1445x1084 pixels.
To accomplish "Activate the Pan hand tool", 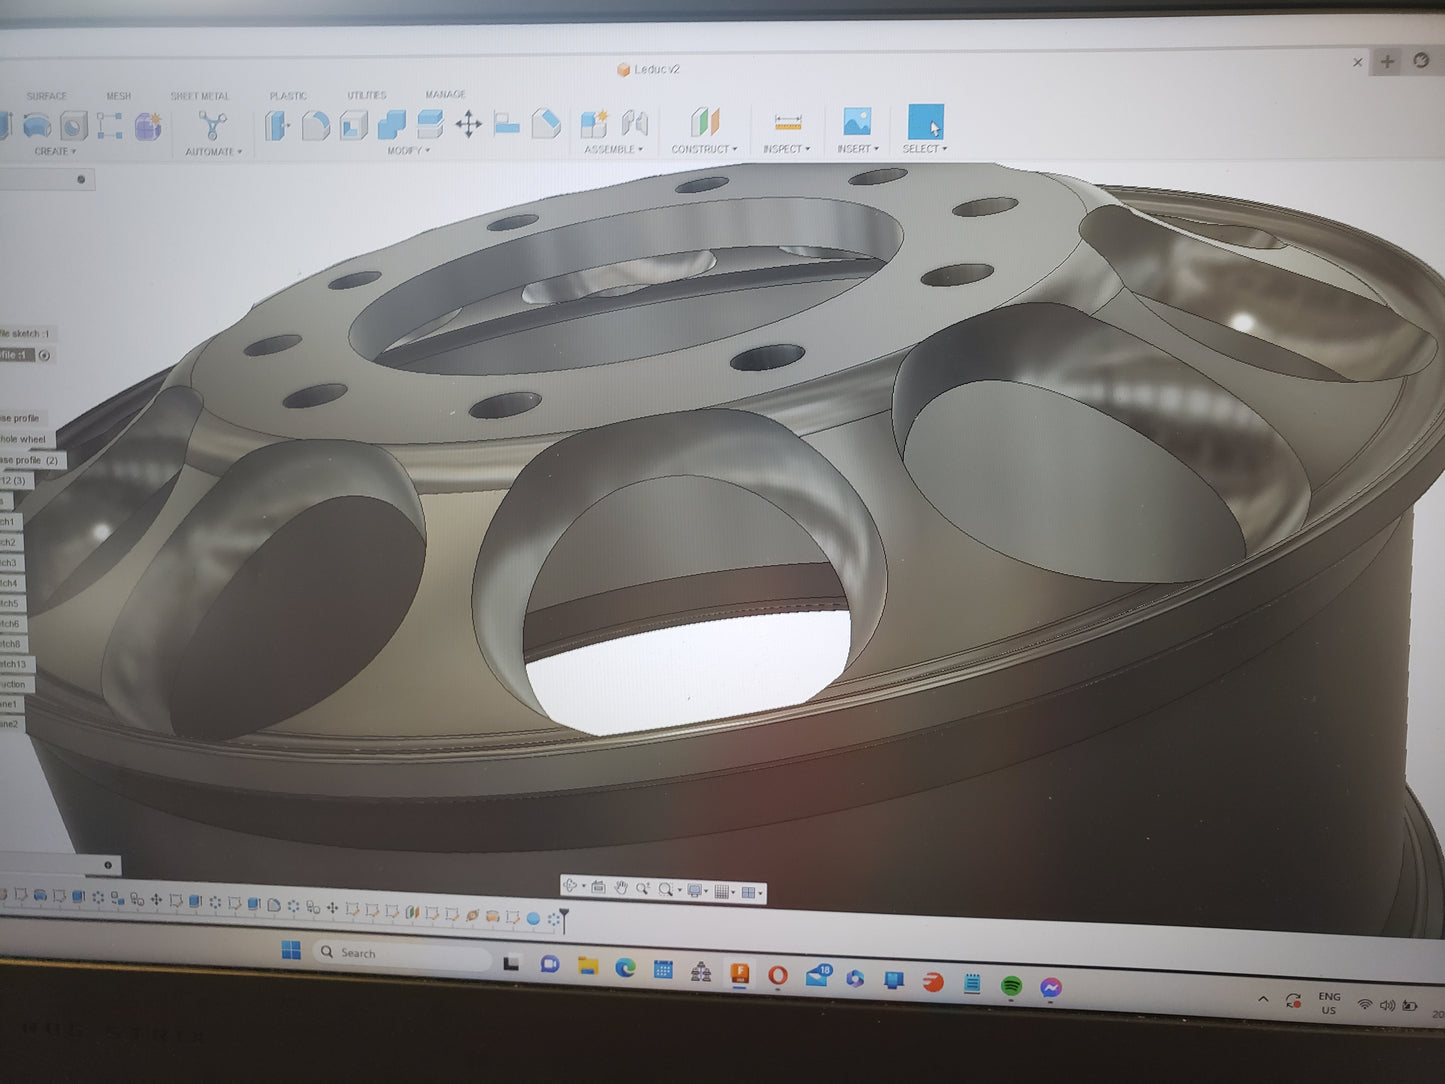I will click(x=620, y=888).
